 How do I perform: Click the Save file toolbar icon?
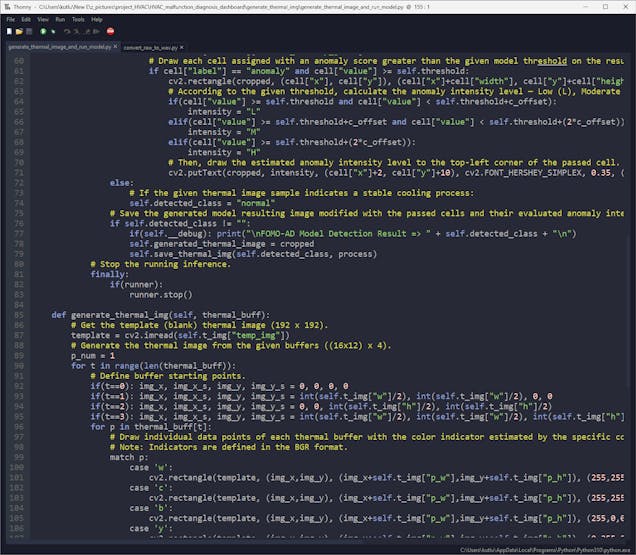[30, 32]
